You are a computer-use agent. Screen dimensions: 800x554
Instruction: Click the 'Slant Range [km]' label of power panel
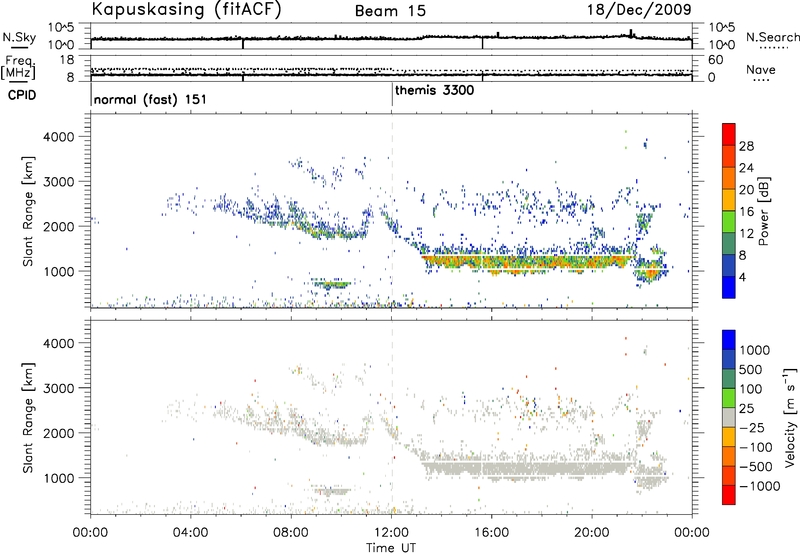28,211
